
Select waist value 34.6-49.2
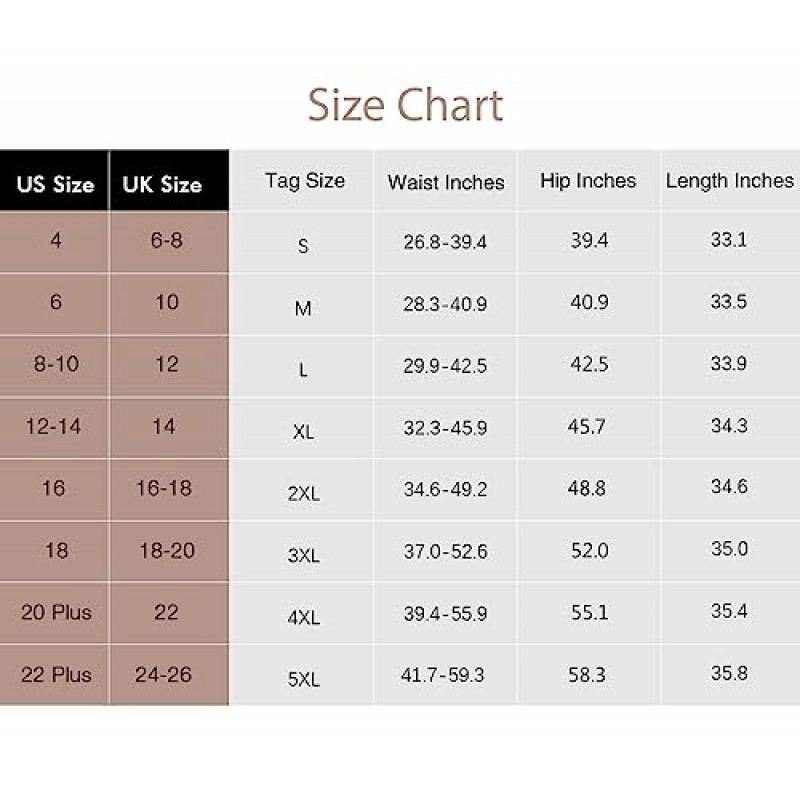[446, 490]
